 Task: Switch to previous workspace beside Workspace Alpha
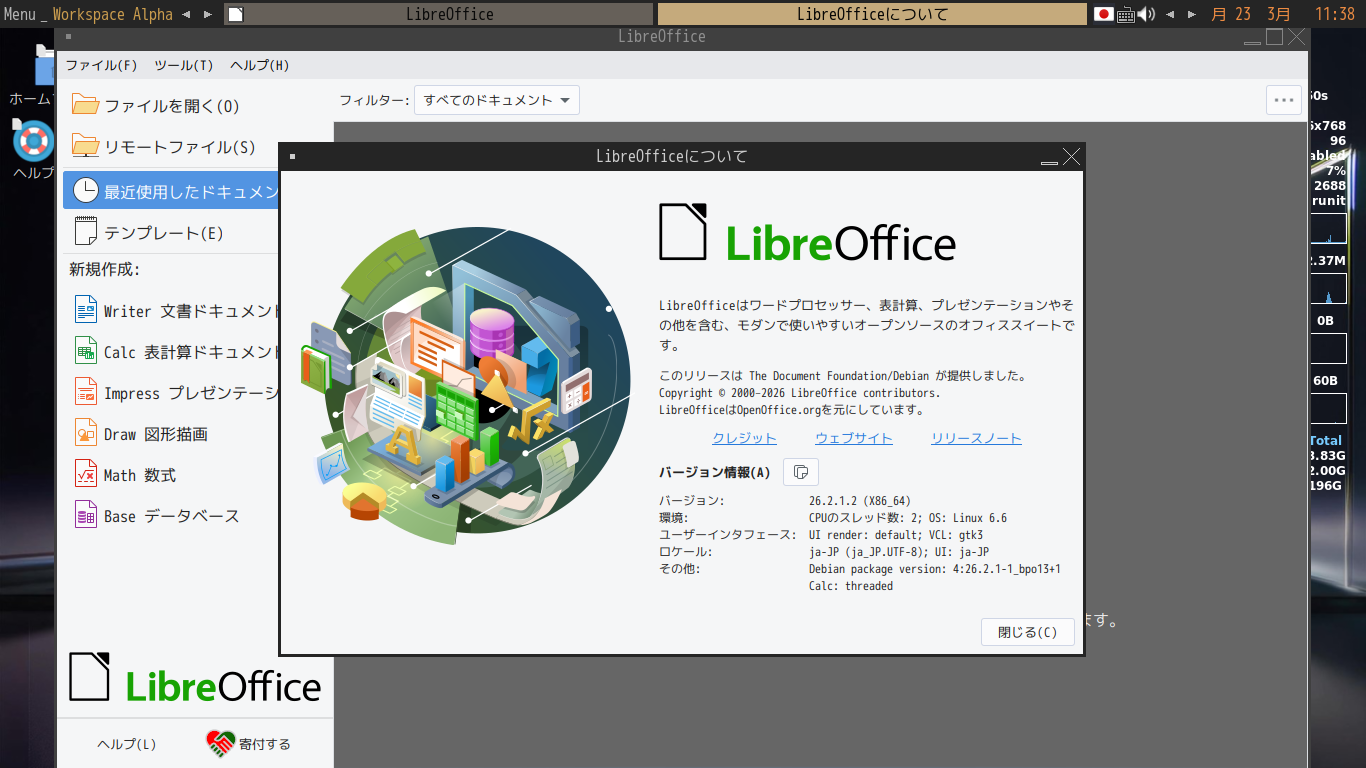[x=186, y=14]
